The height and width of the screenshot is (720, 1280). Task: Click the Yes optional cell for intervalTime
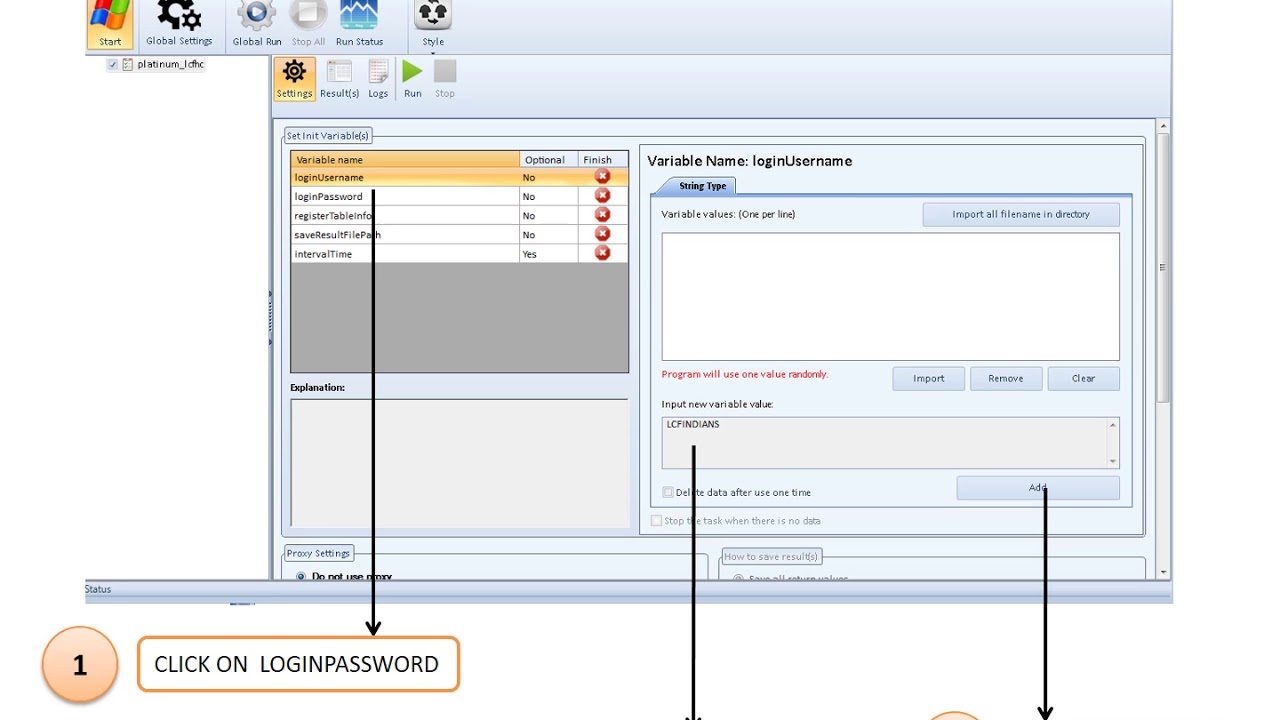[x=549, y=254]
